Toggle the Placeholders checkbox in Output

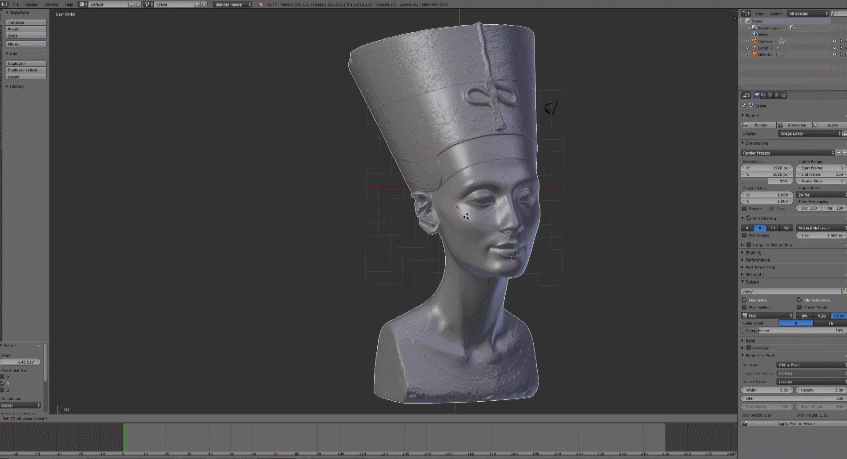(744, 307)
